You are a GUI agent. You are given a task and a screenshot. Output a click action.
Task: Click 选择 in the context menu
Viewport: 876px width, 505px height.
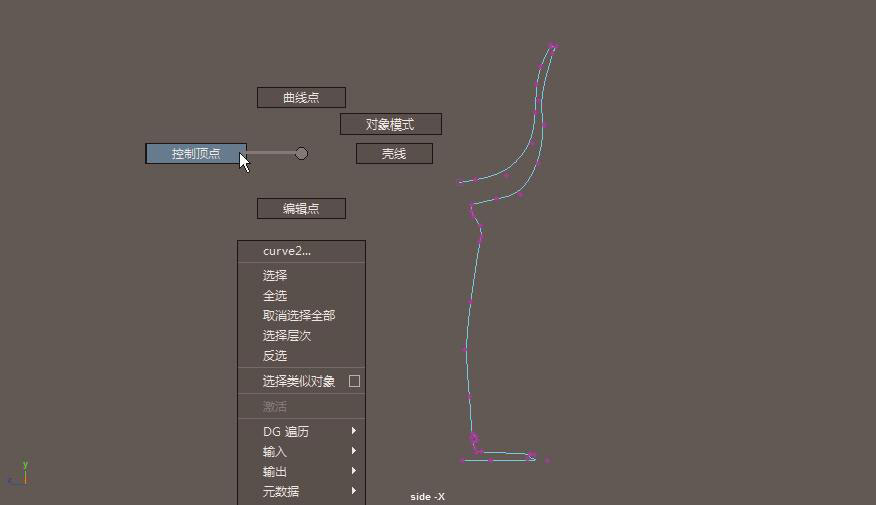pyautogui.click(x=302, y=275)
